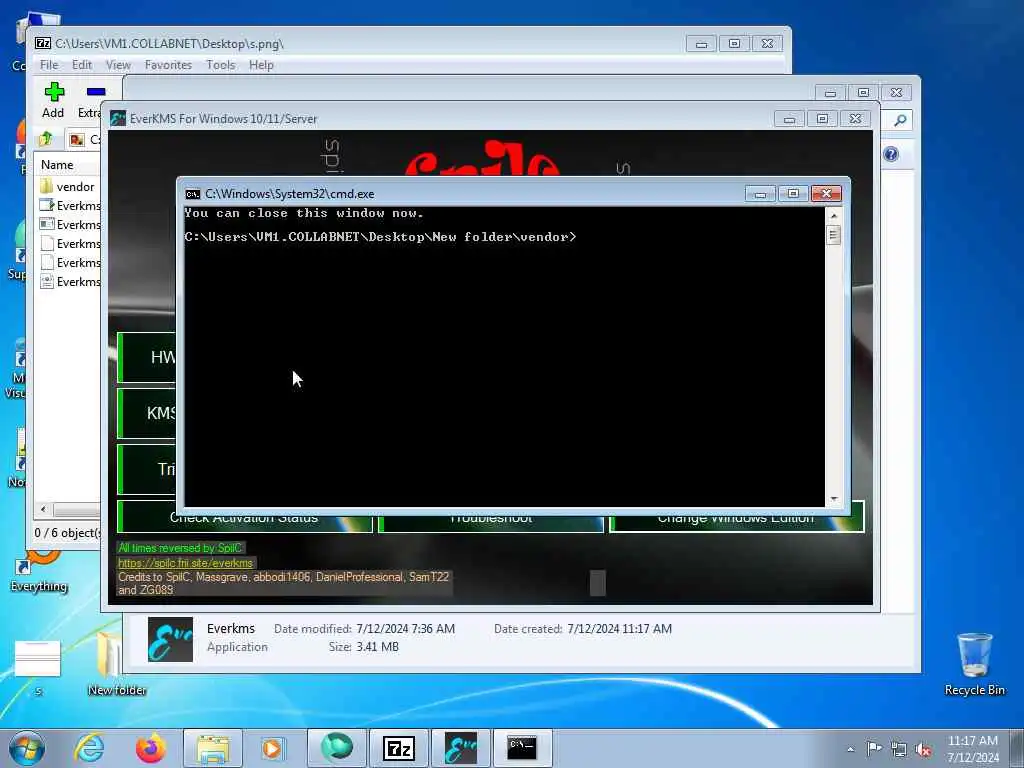The height and width of the screenshot is (768, 1024).
Task: Open the spilc.frii.site/everkms link
Action: pos(185,563)
